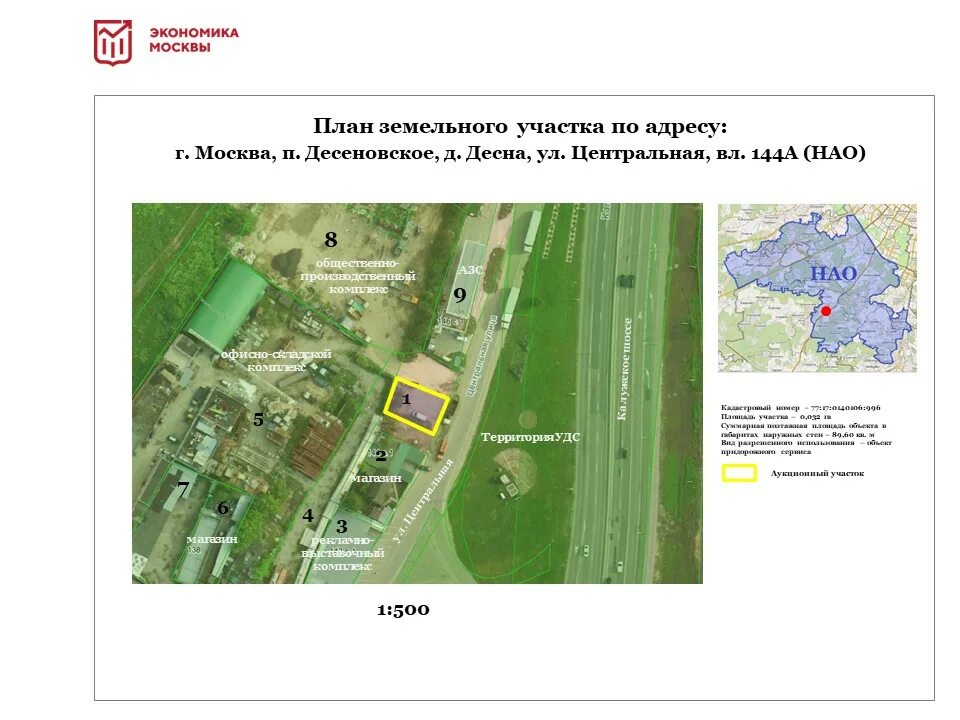Click the vertical 'Калужское шоссе' road label

point(623,369)
